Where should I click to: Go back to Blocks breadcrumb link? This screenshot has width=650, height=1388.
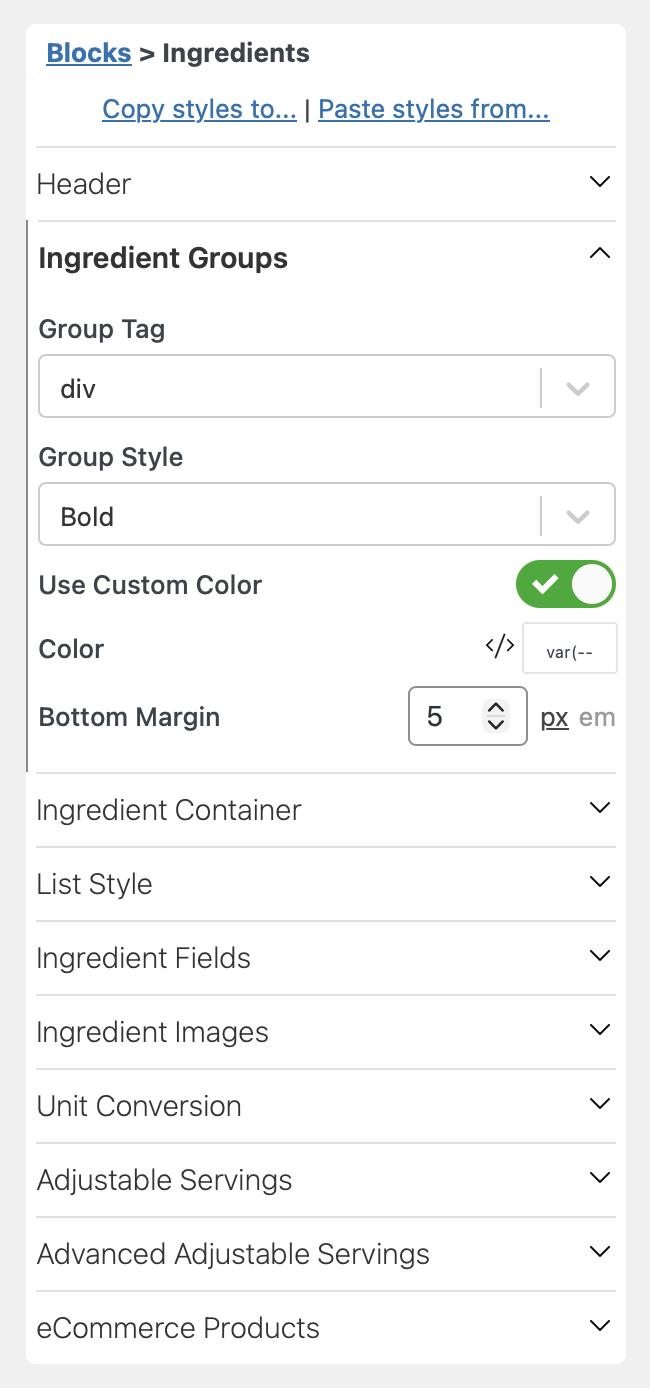89,53
